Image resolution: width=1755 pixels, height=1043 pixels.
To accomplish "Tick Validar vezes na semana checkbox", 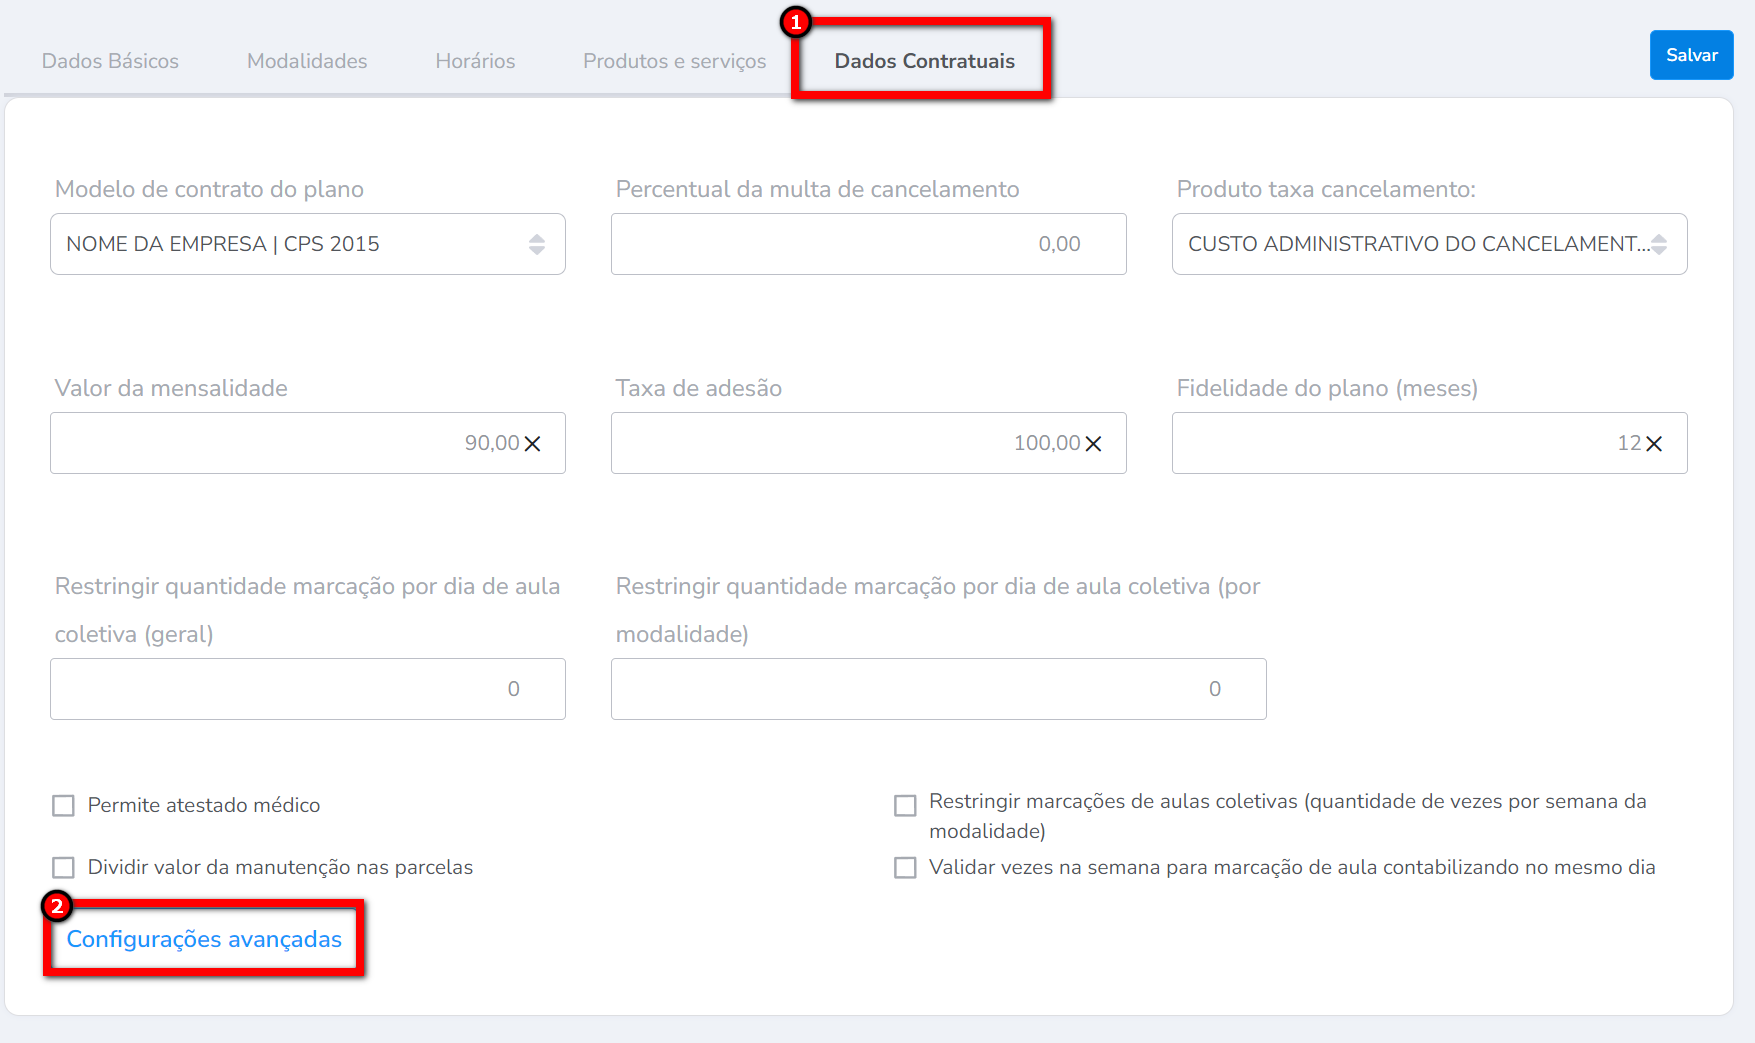I will (905, 868).
